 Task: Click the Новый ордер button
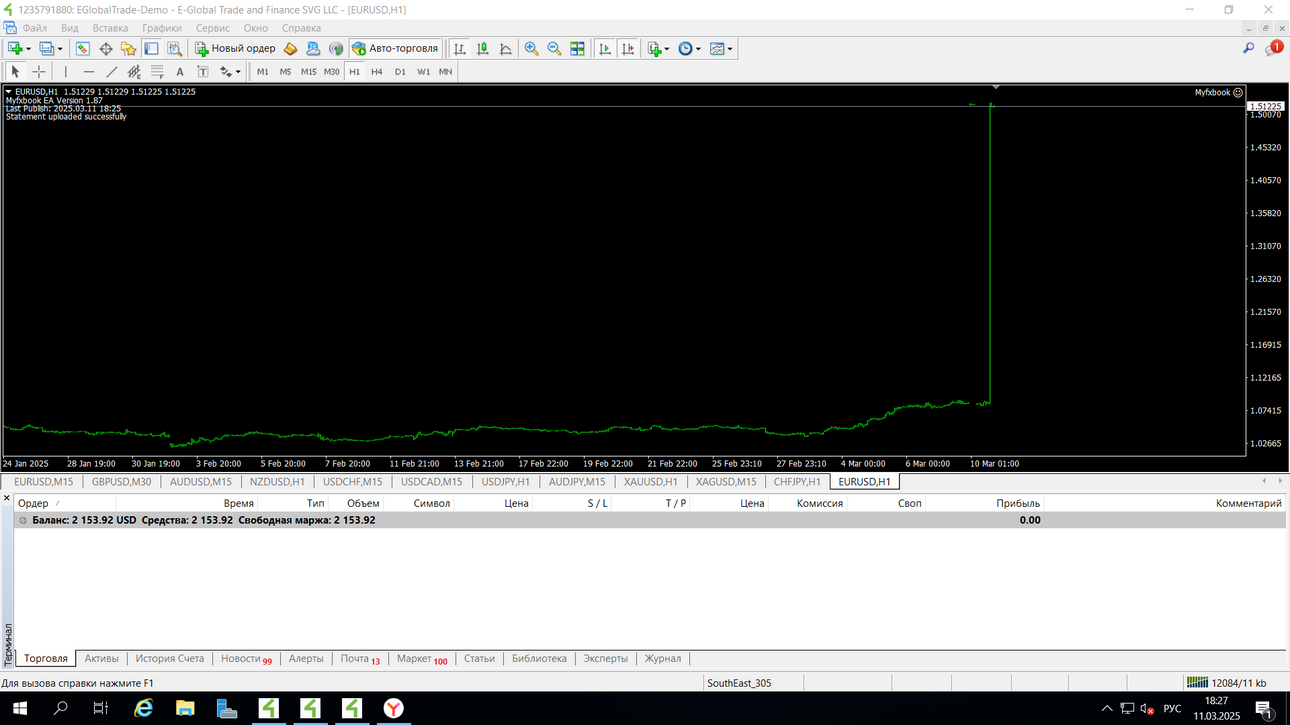(235, 48)
